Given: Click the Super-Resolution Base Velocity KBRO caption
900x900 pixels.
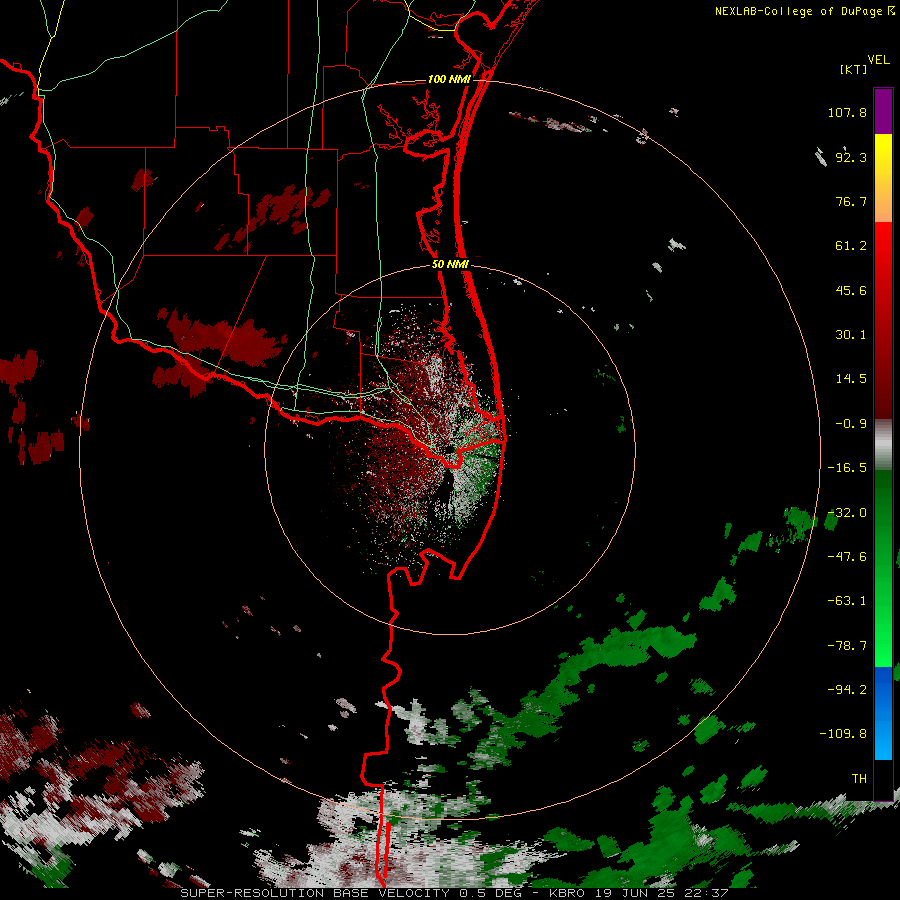Looking at the screenshot, I should pyautogui.click(x=454, y=893).
